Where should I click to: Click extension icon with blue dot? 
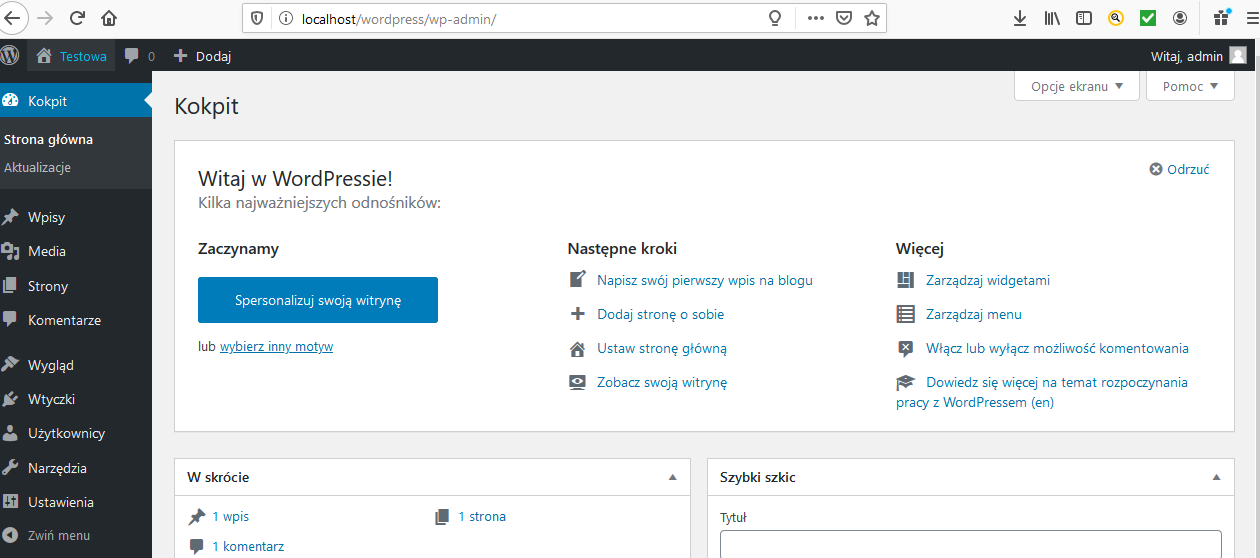pyautogui.click(x=1222, y=17)
